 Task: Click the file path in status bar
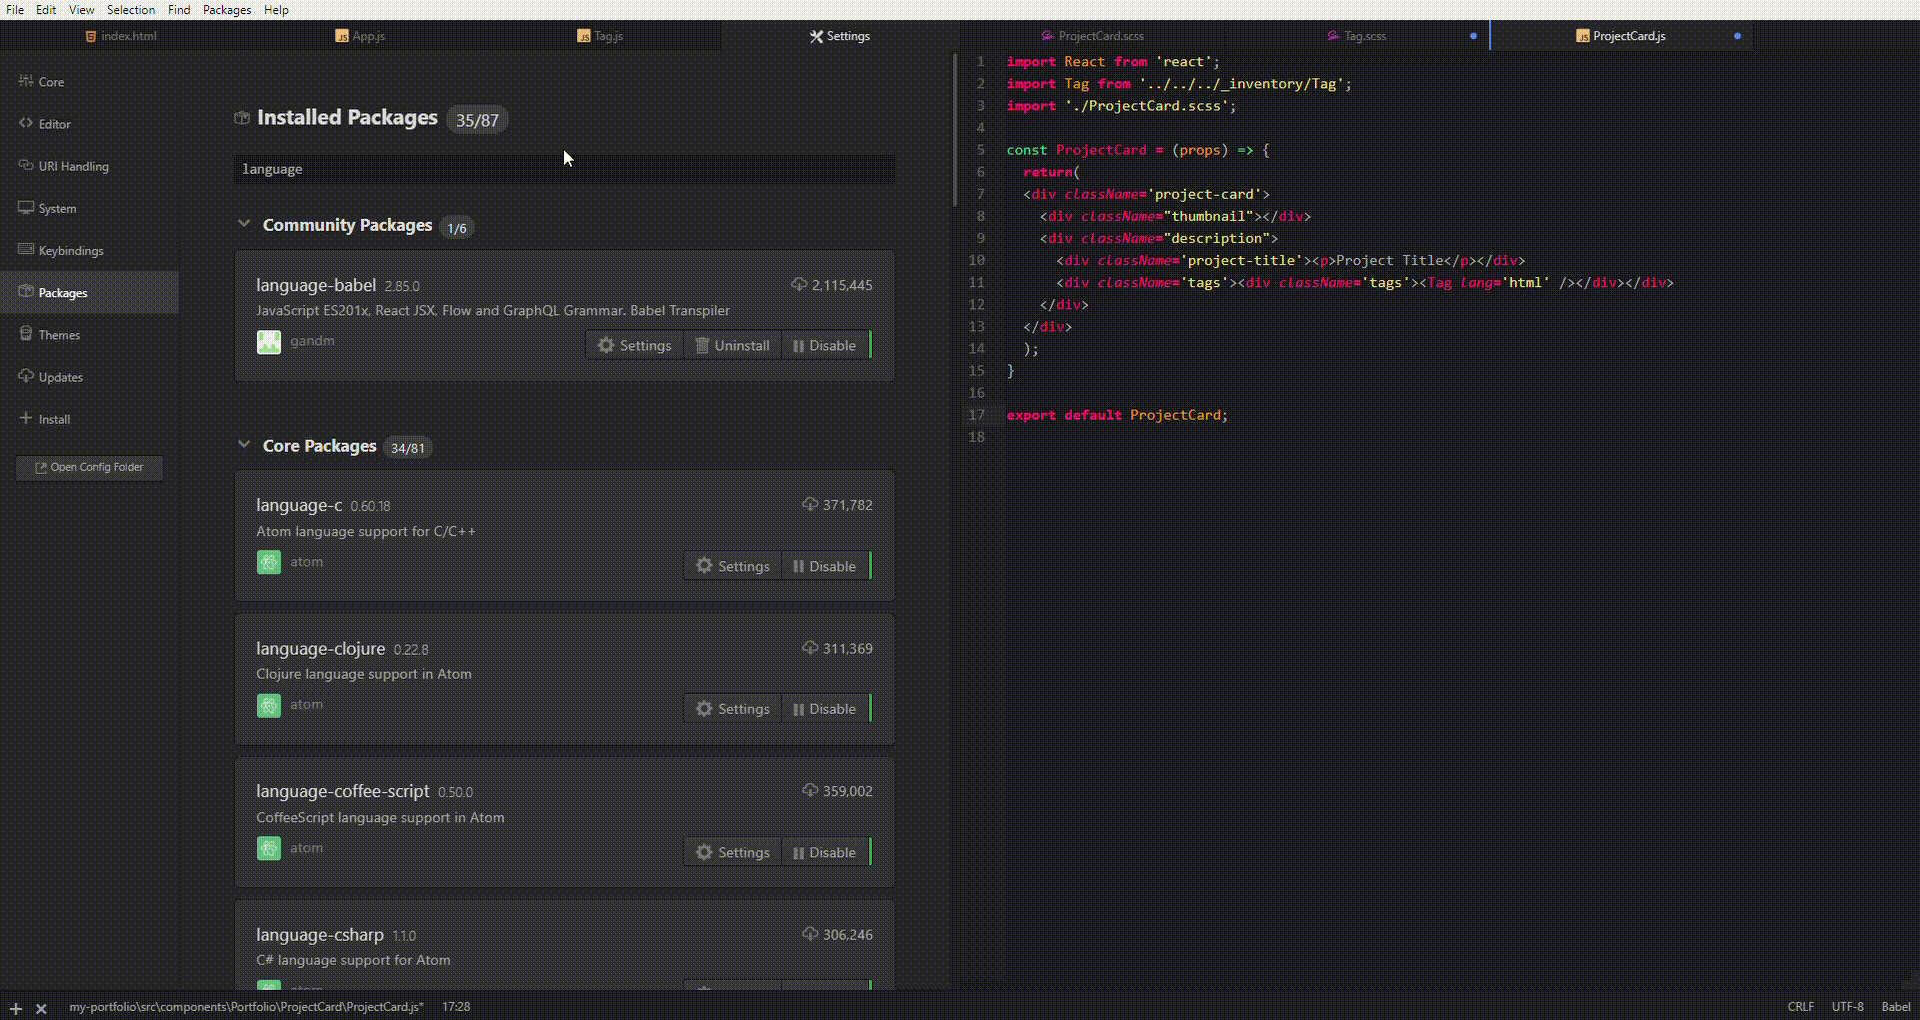pyautogui.click(x=246, y=1007)
